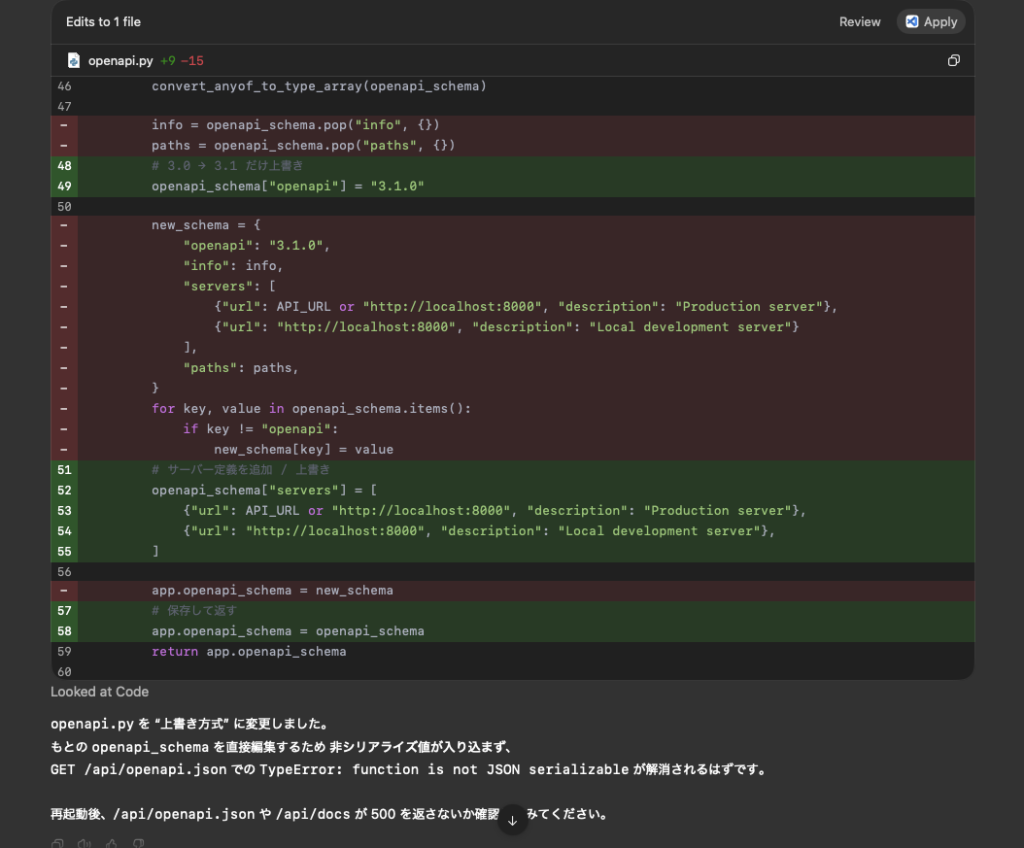The width and height of the screenshot is (1024, 848).
Task: Open the Review changes option
Action: point(859,22)
